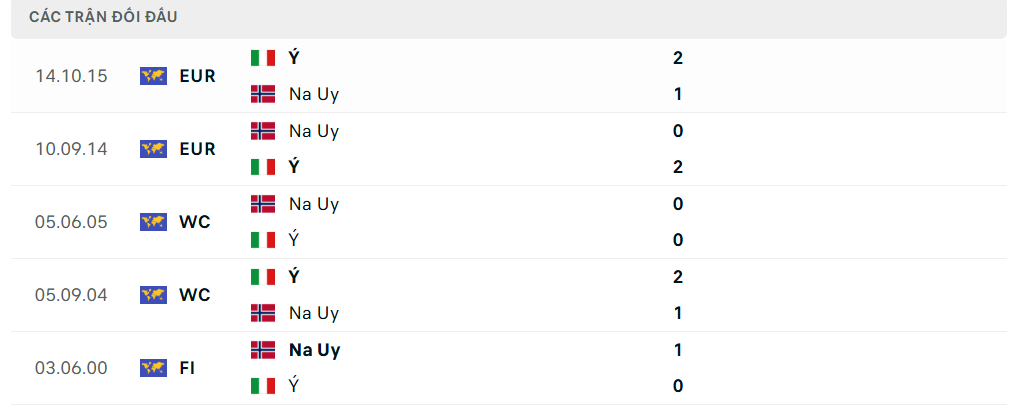The image size is (1016, 409).
Task: Click the world map icon beside 03.06.00
Action: pyautogui.click(x=154, y=368)
